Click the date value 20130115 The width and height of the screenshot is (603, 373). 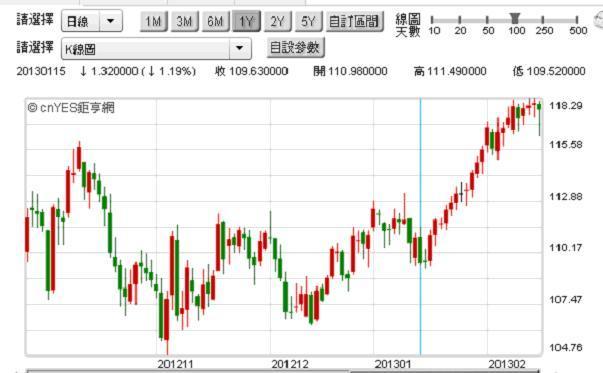tap(41, 71)
